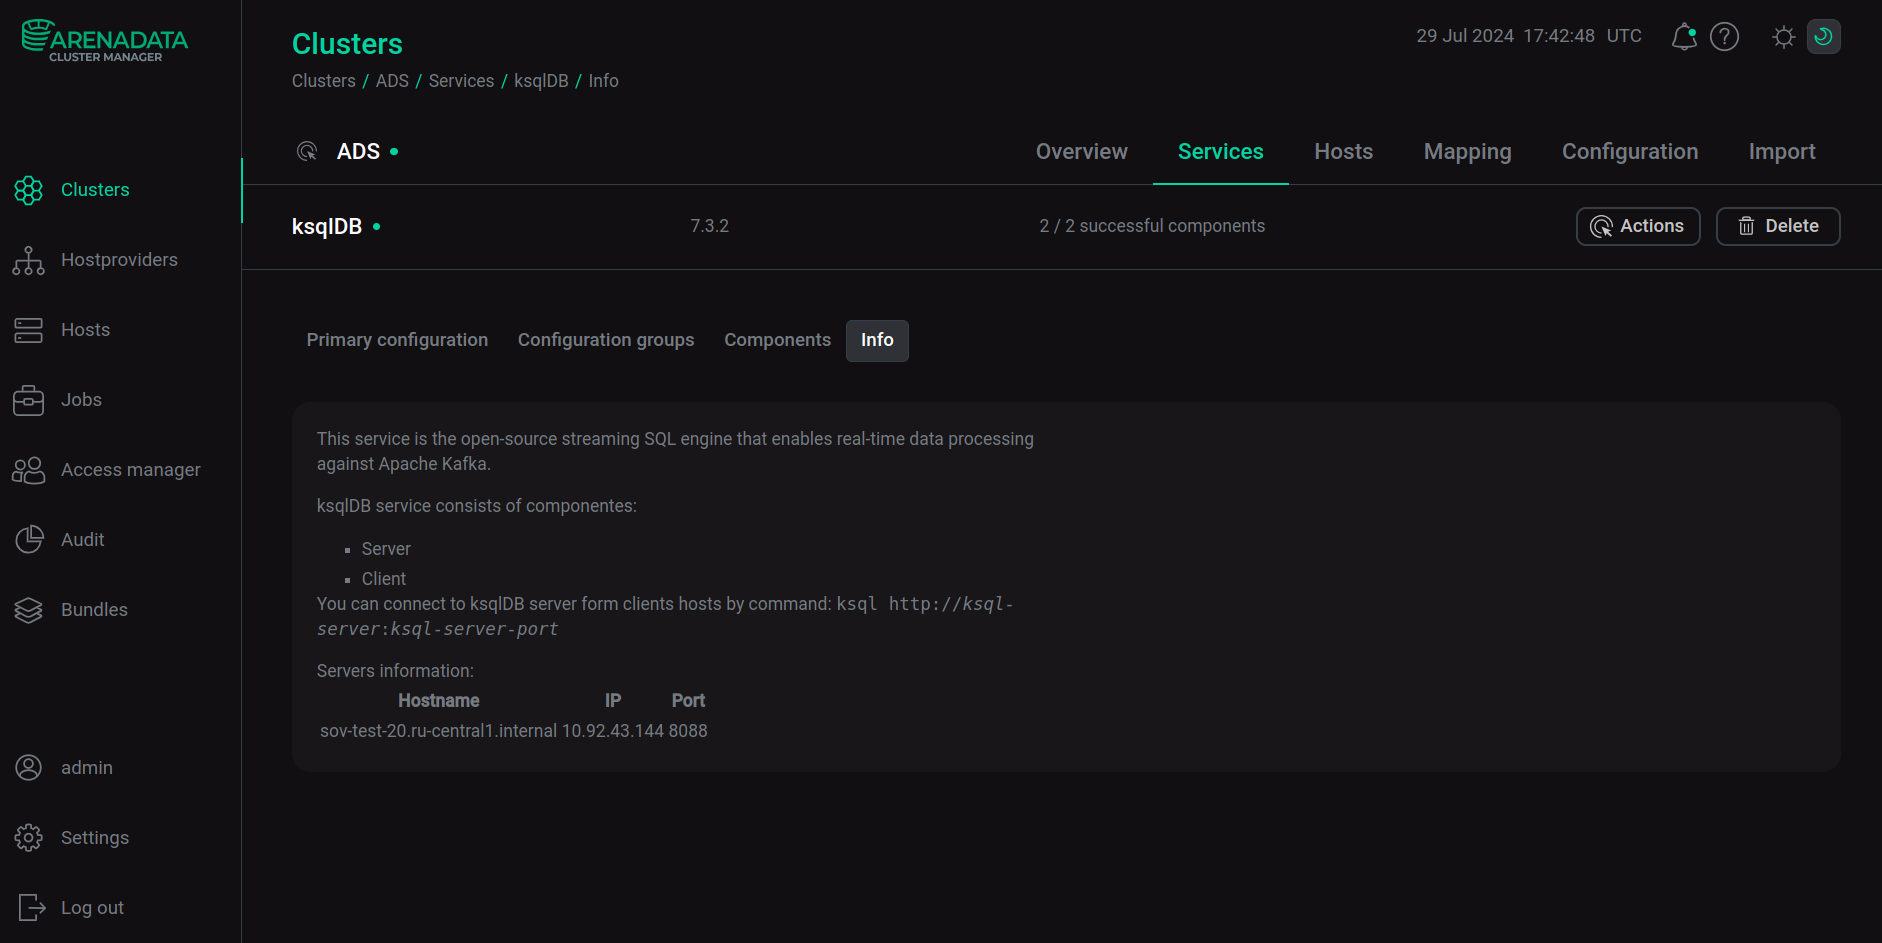The height and width of the screenshot is (943, 1882).
Task: Open the Hosts sidebar icon
Action: 29,330
